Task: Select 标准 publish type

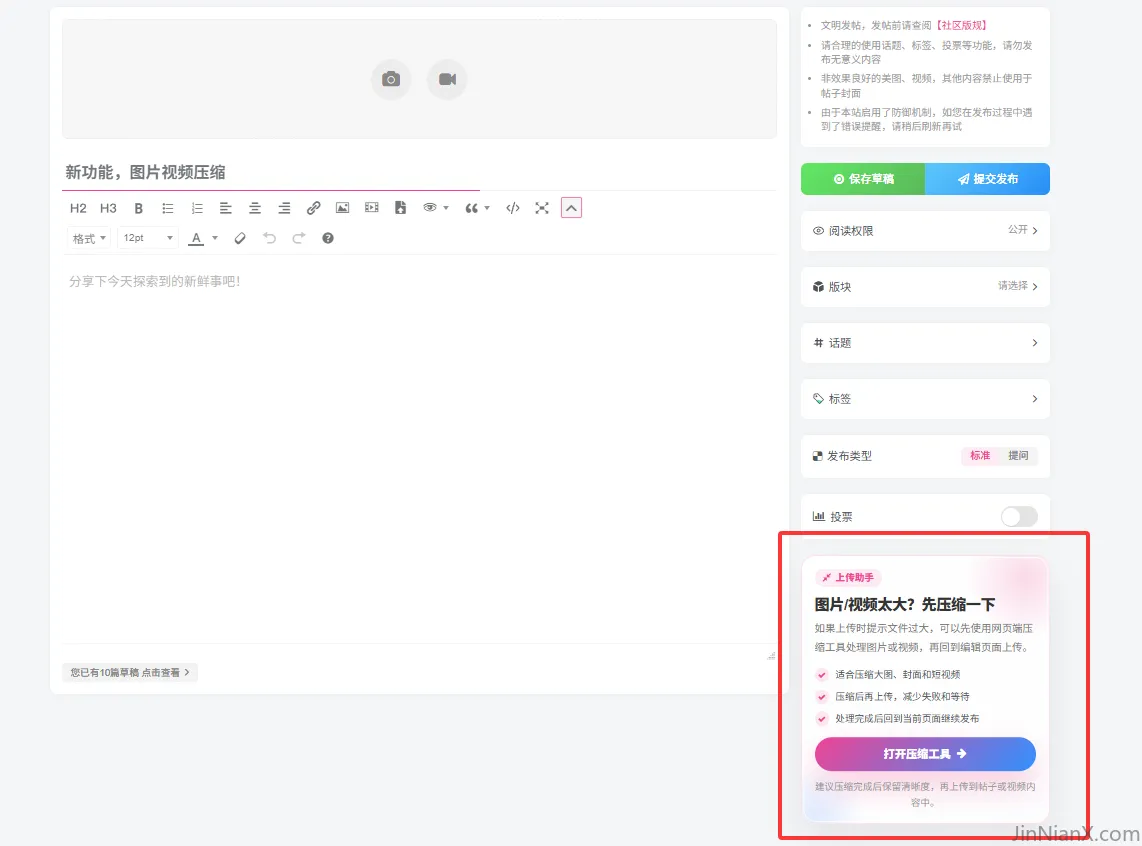Action: click(x=980, y=456)
